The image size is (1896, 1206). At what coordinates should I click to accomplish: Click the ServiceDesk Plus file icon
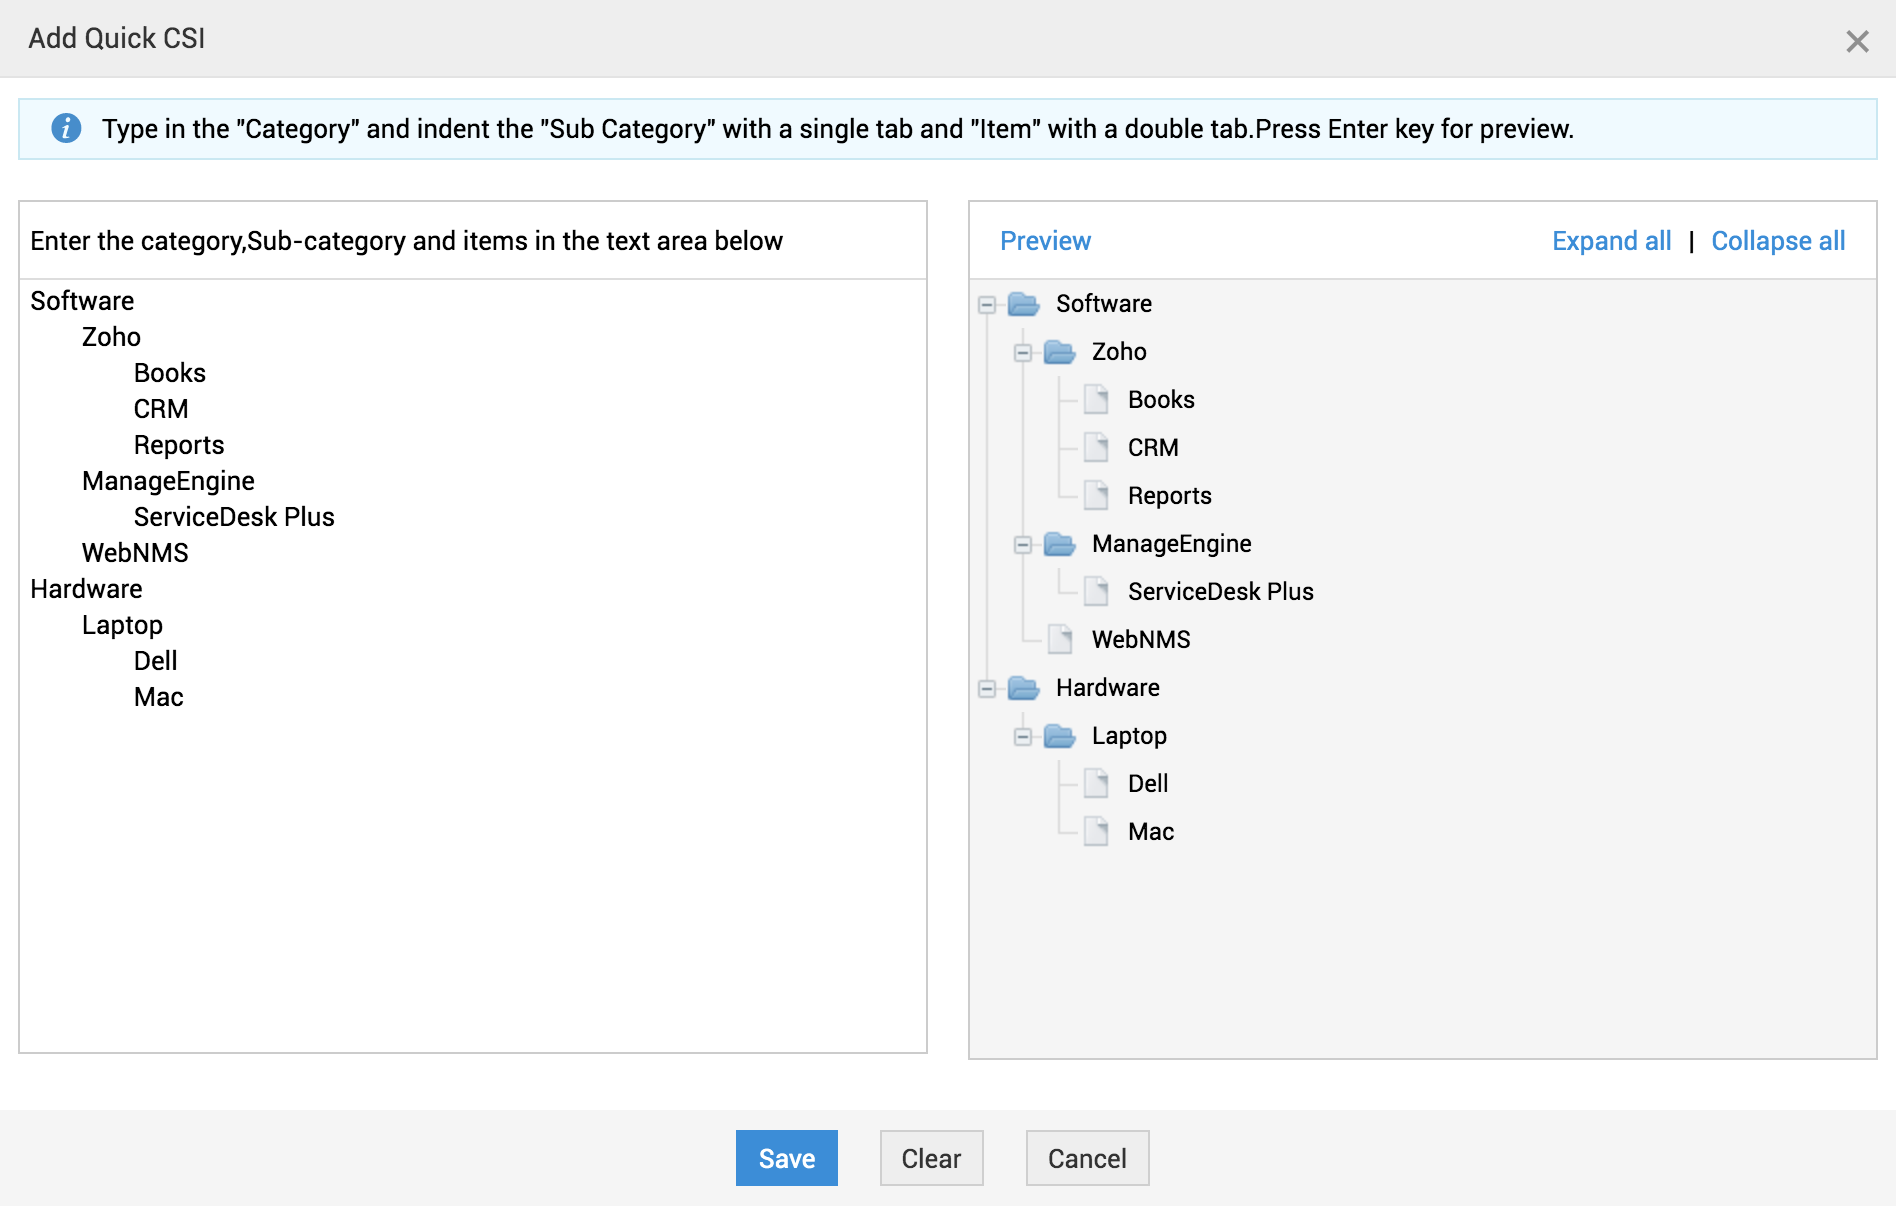1097,592
